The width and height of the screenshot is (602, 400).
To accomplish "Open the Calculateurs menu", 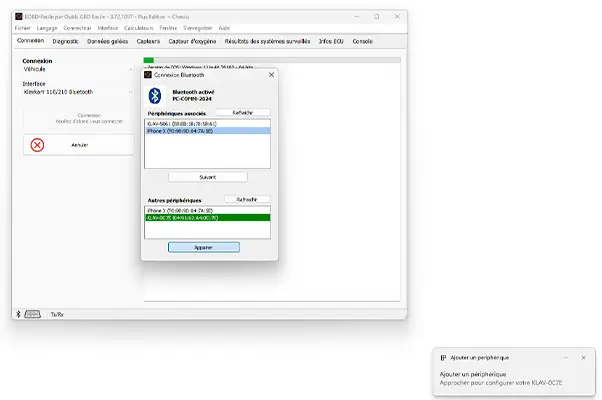I will pyautogui.click(x=139, y=28).
